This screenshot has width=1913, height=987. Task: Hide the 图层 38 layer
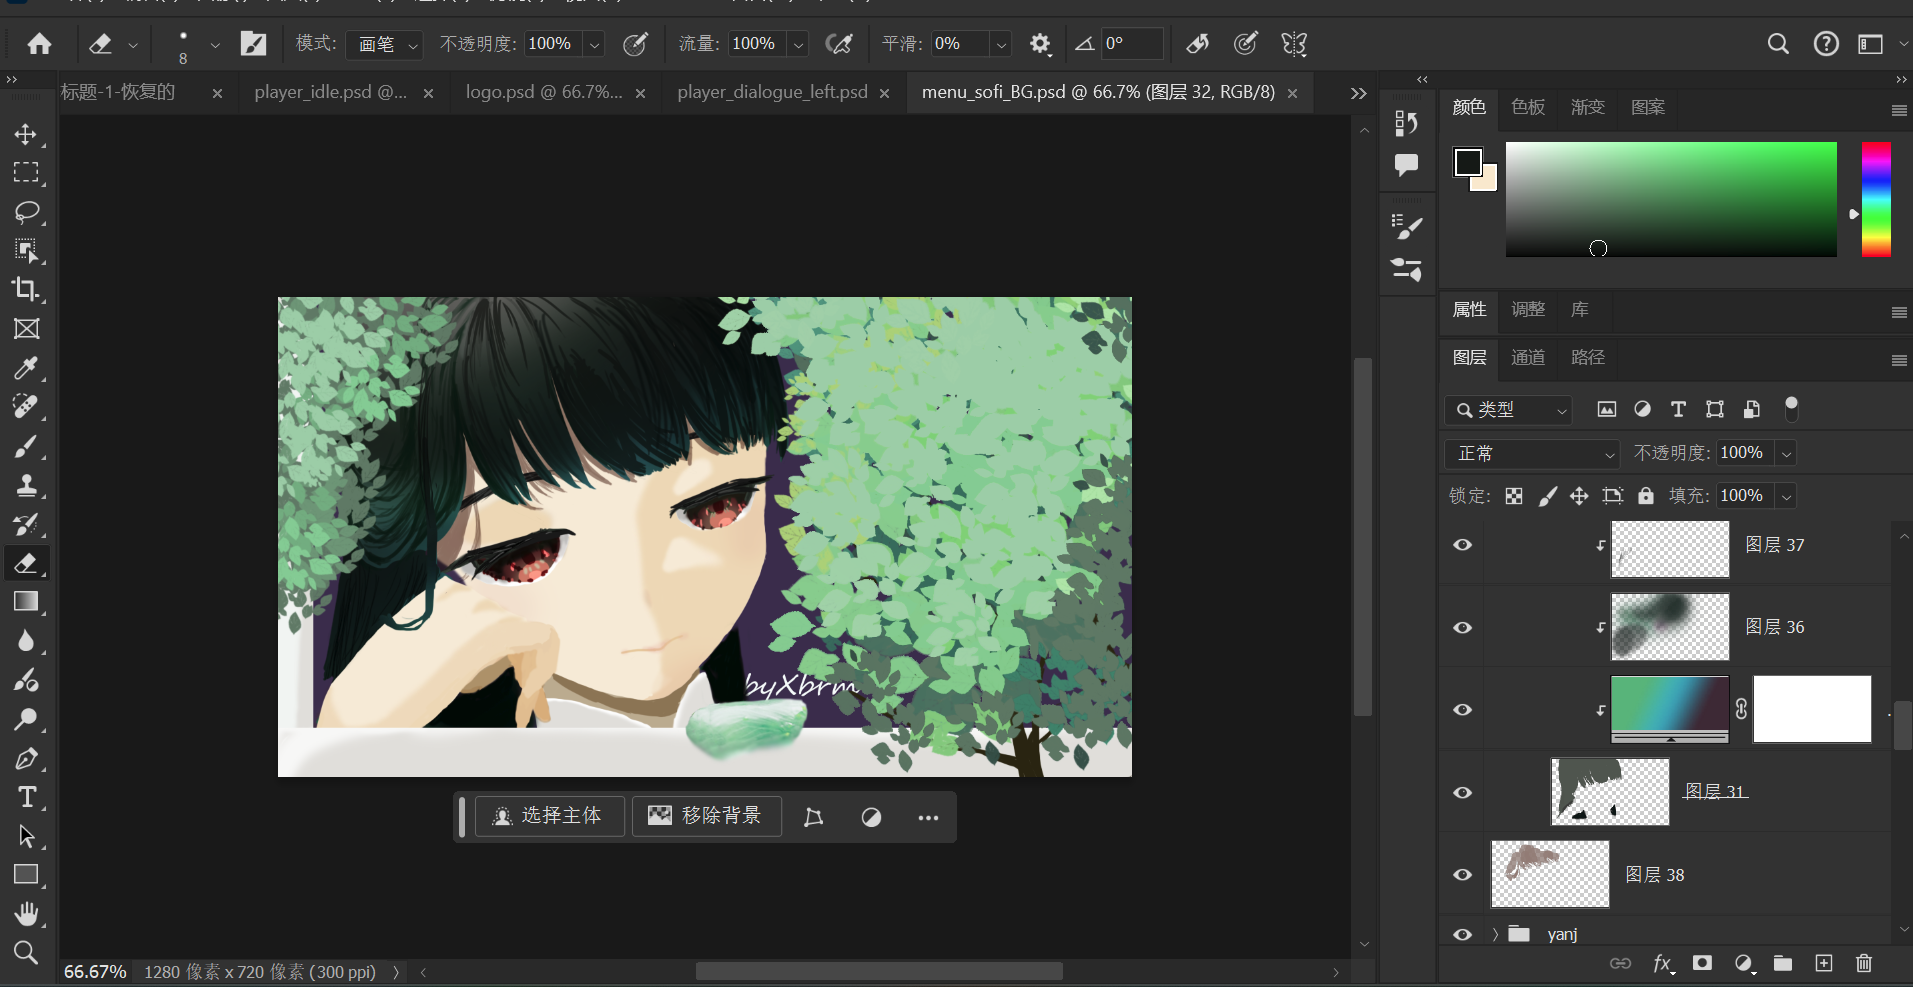coord(1462,875)
